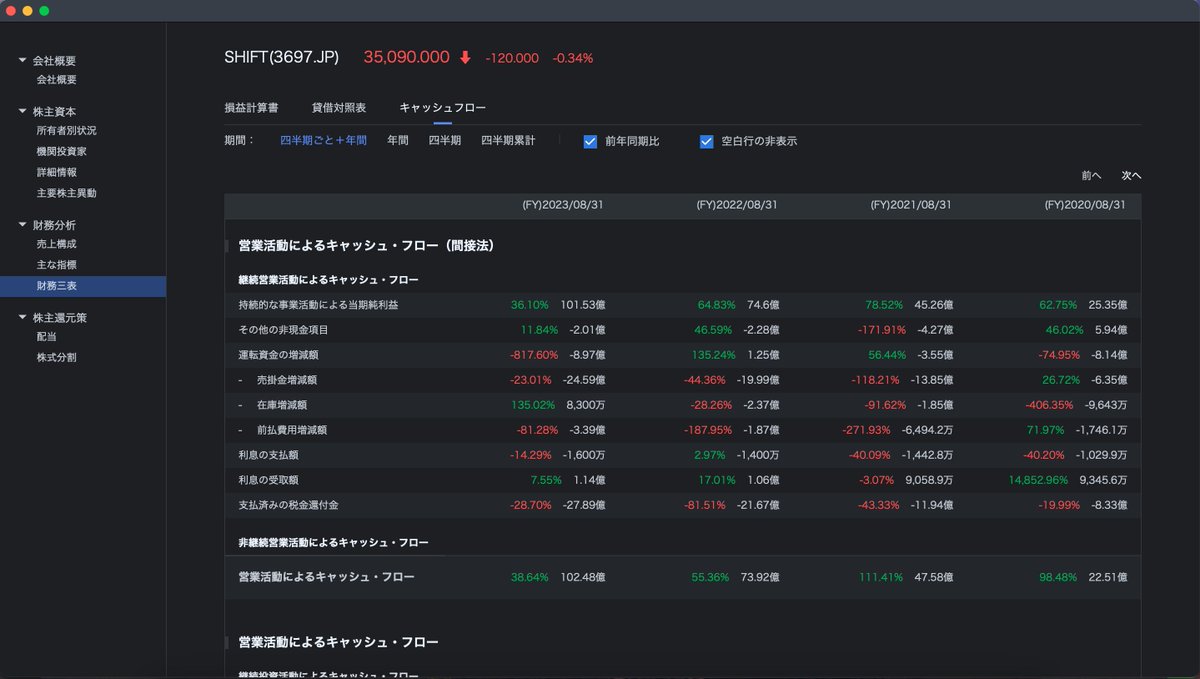Open 株式分割 in sidebar
Viewport: 1200px width, 679px height.
[x=56, y=357]
